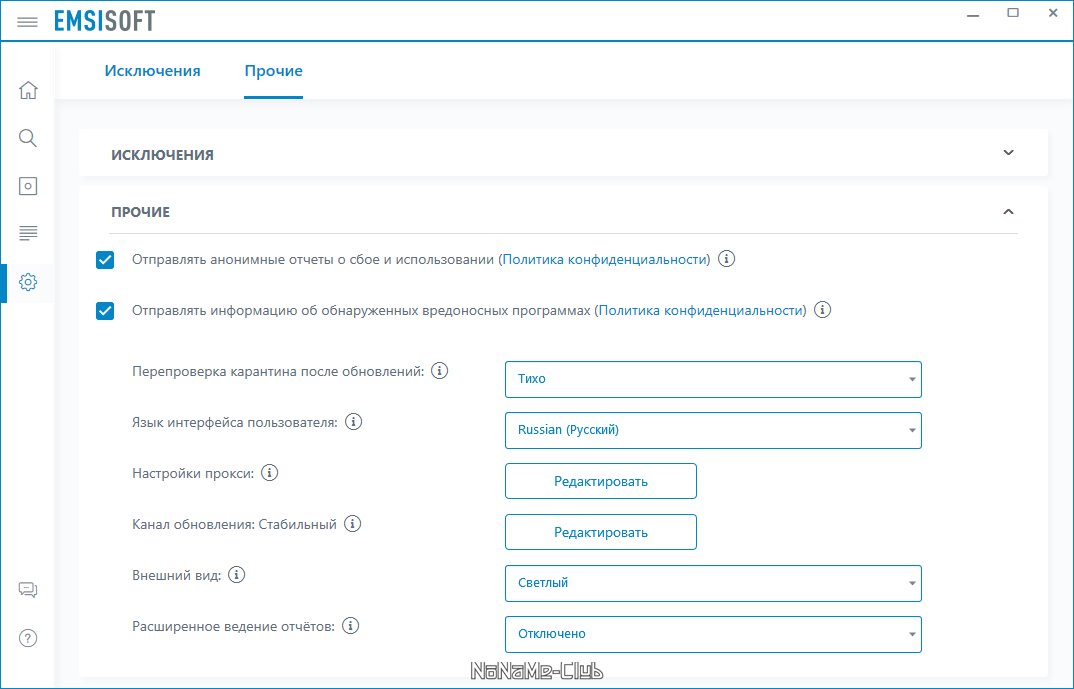
Task: Show info for Язык интерфейса пользователя
Action: coord(353,422)
